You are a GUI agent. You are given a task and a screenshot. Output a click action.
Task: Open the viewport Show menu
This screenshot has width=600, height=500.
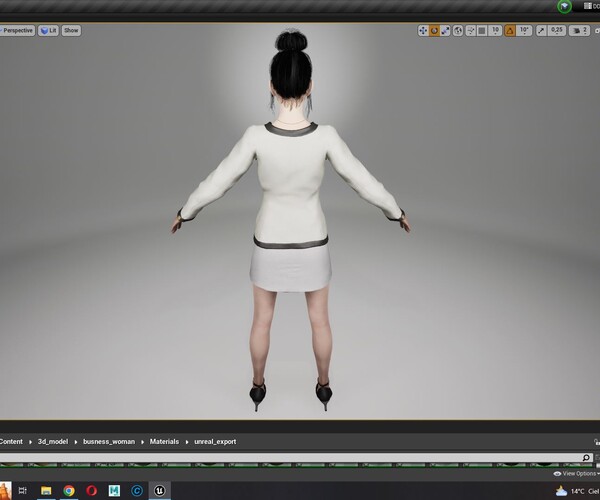(x=71, y=31)
